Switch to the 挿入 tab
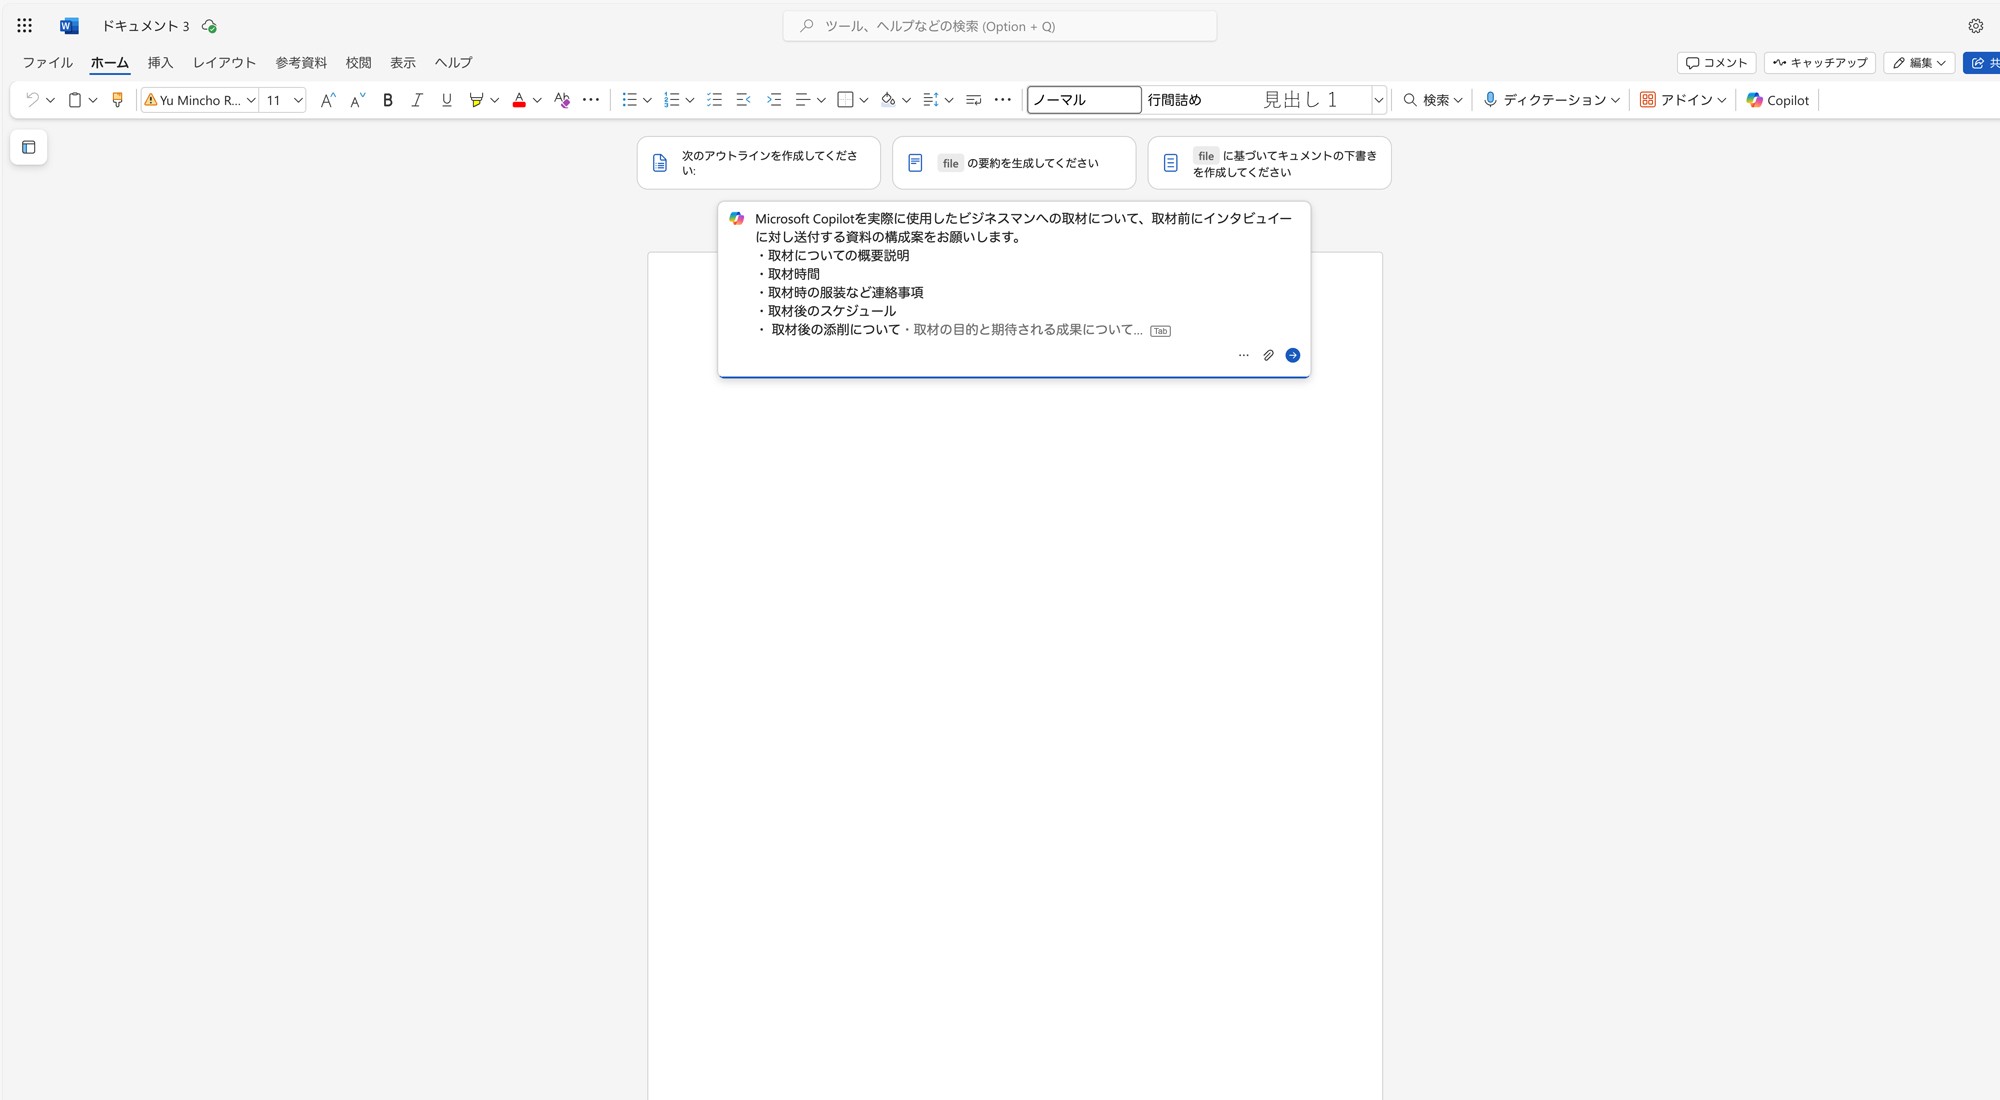 (160, 63)
